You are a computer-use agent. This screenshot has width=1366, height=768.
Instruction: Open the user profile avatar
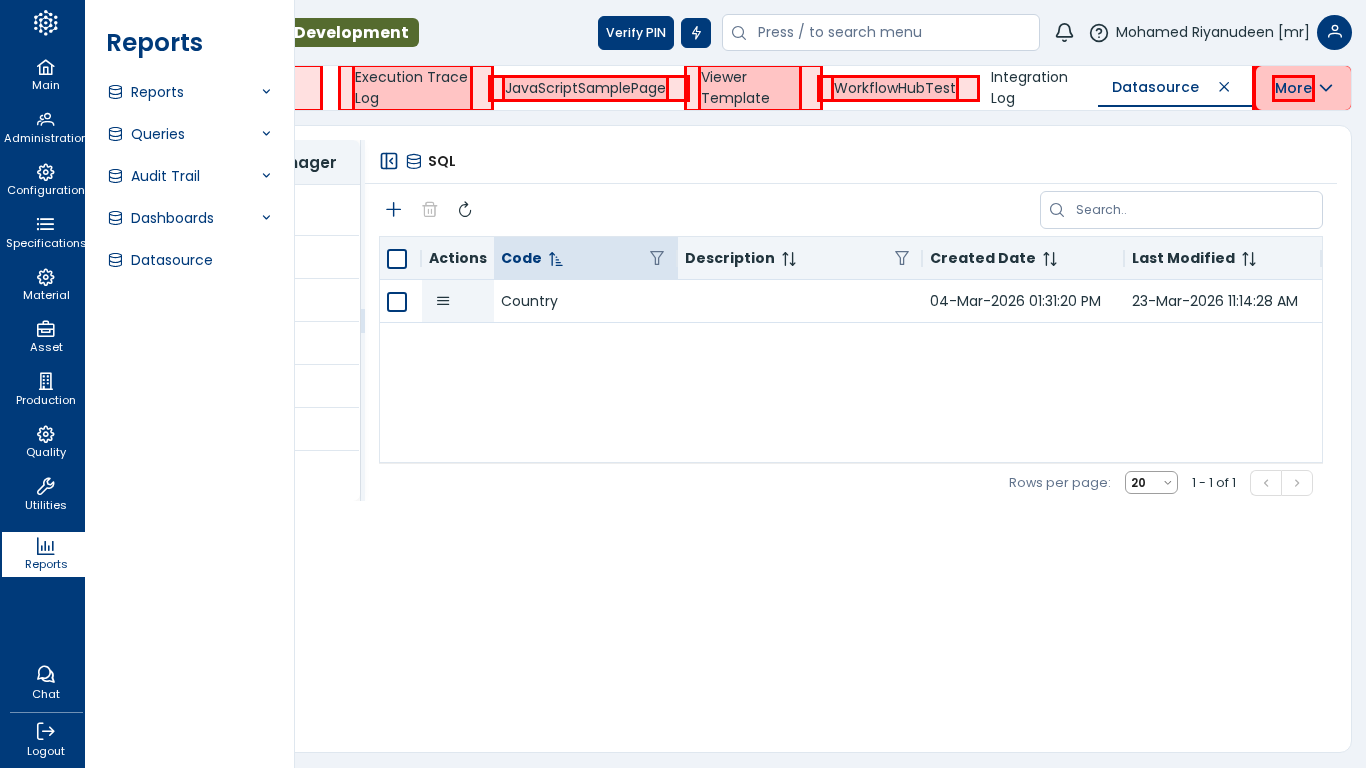pos(1334,32)
